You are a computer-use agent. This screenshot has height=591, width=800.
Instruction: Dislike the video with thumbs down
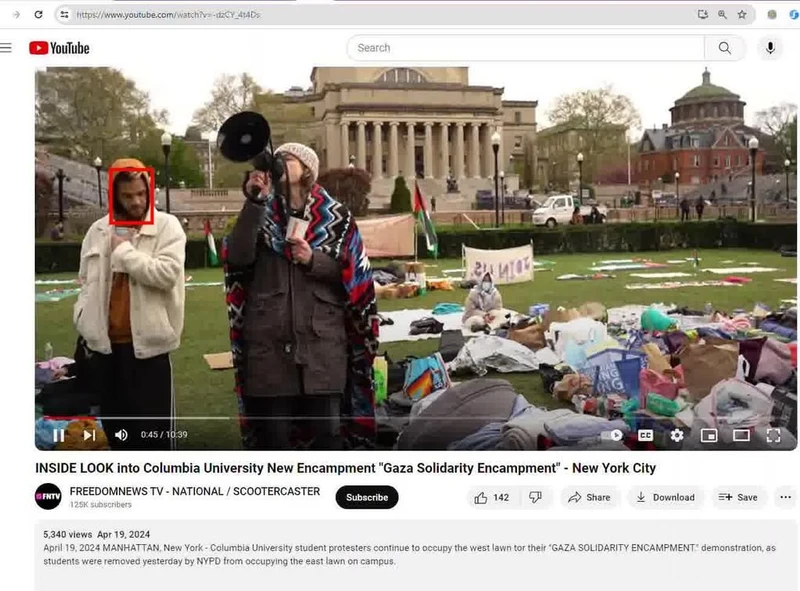(x=535, y=497)
